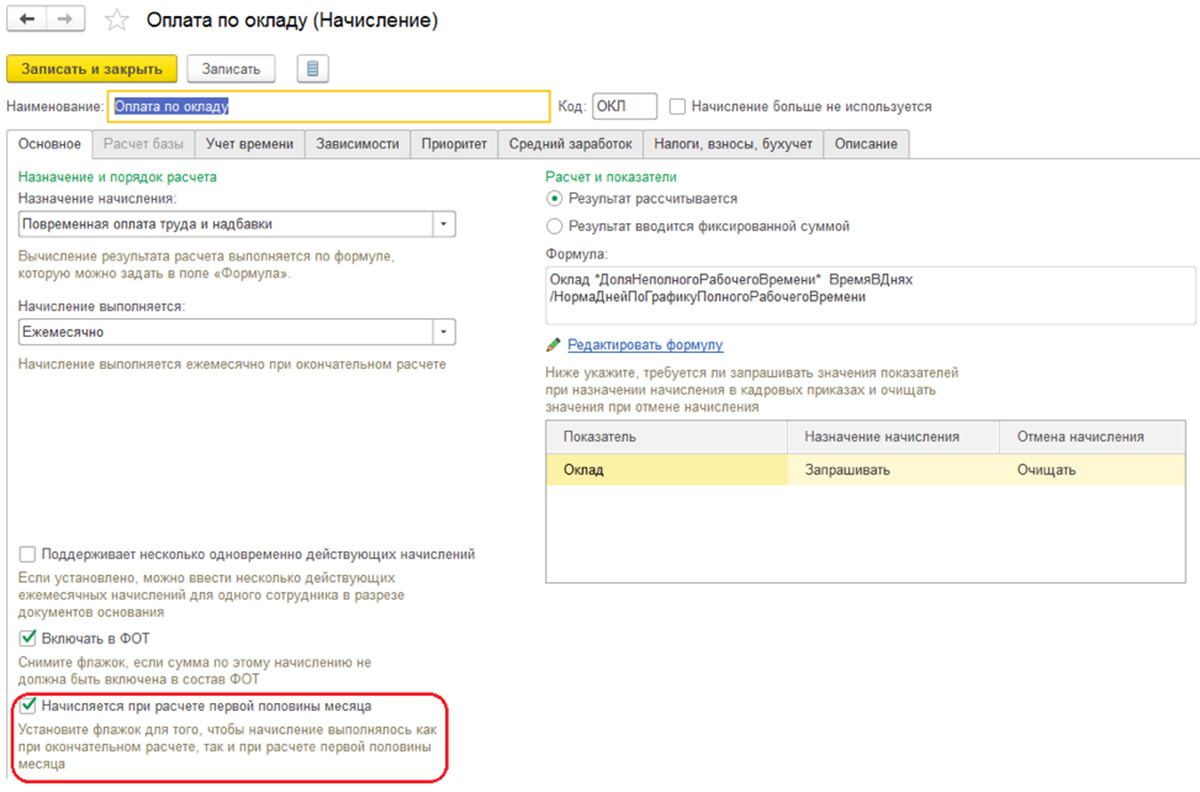1200x792 pixels.
Task: Switch to the "Учет времени" tab
Action: (249, 143)
